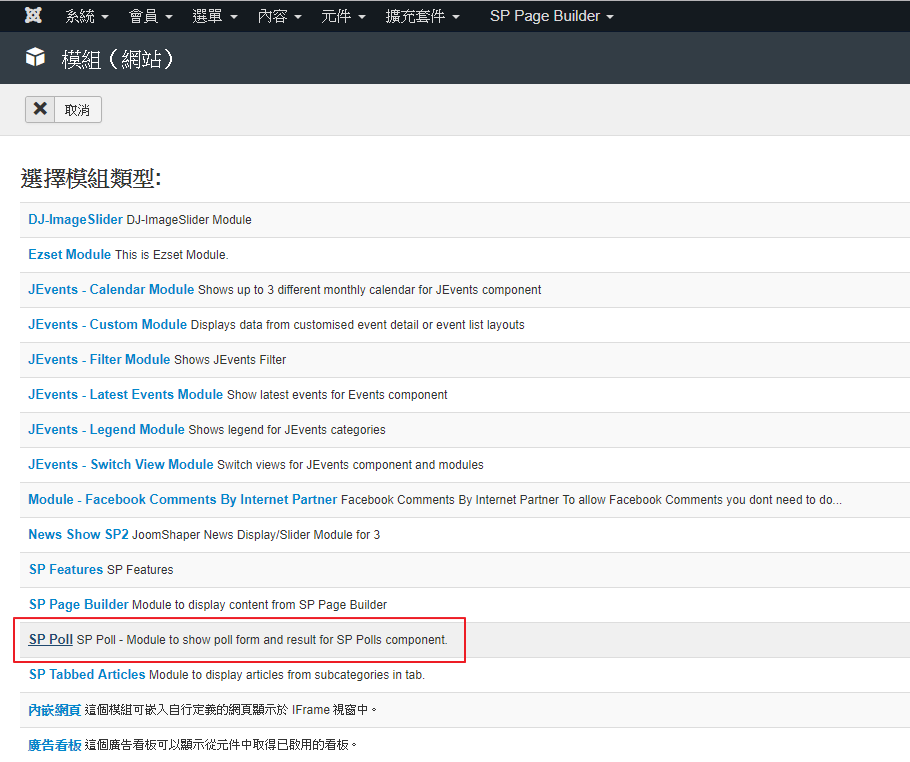This screenshot has width=910, height=762.
Task: Open the SP Page Builder top menu
Action: [551, 16]
